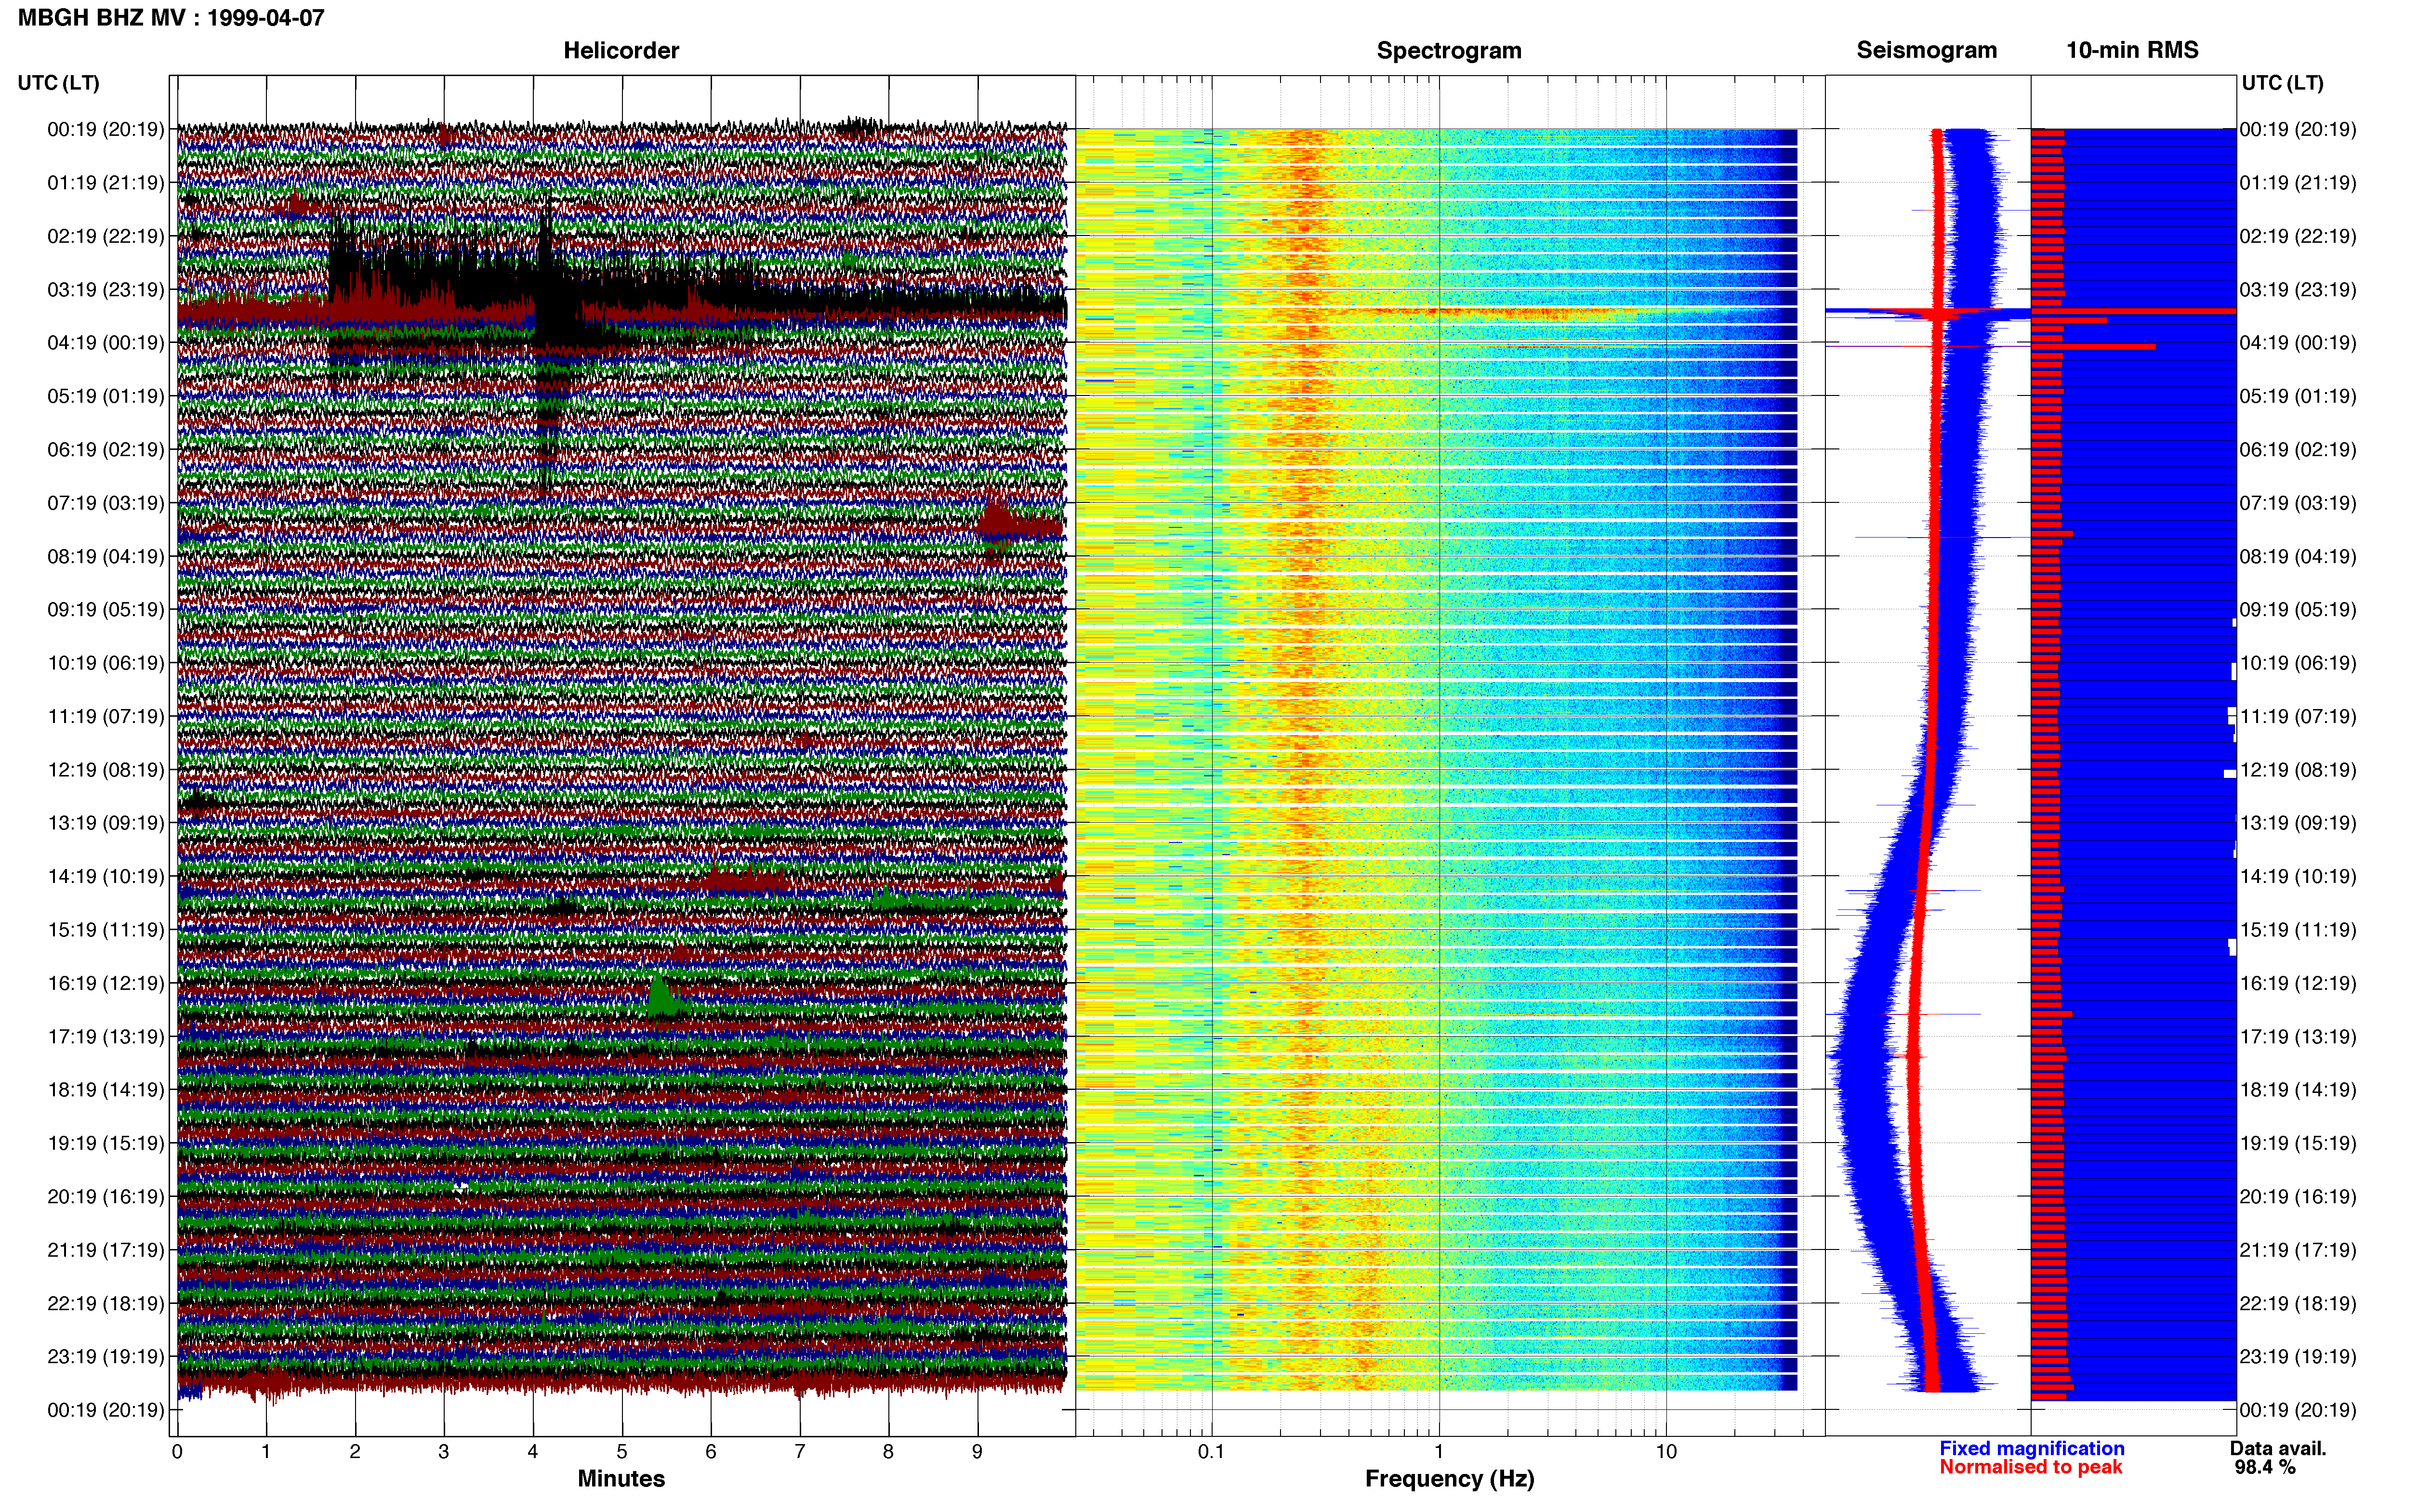Click the 5 tick label on the Minutes axis
2418x1512 pixels.
pos(622,1451)
